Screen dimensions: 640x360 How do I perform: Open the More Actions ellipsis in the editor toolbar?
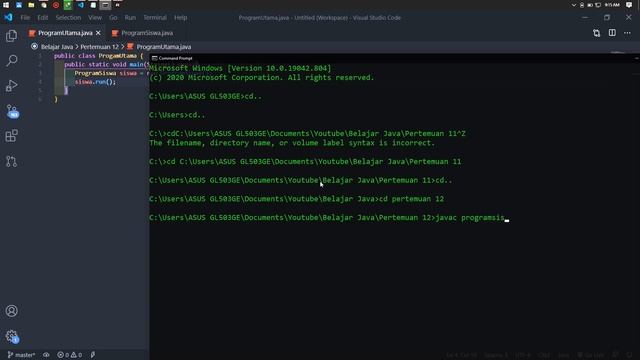pos(627,33)
